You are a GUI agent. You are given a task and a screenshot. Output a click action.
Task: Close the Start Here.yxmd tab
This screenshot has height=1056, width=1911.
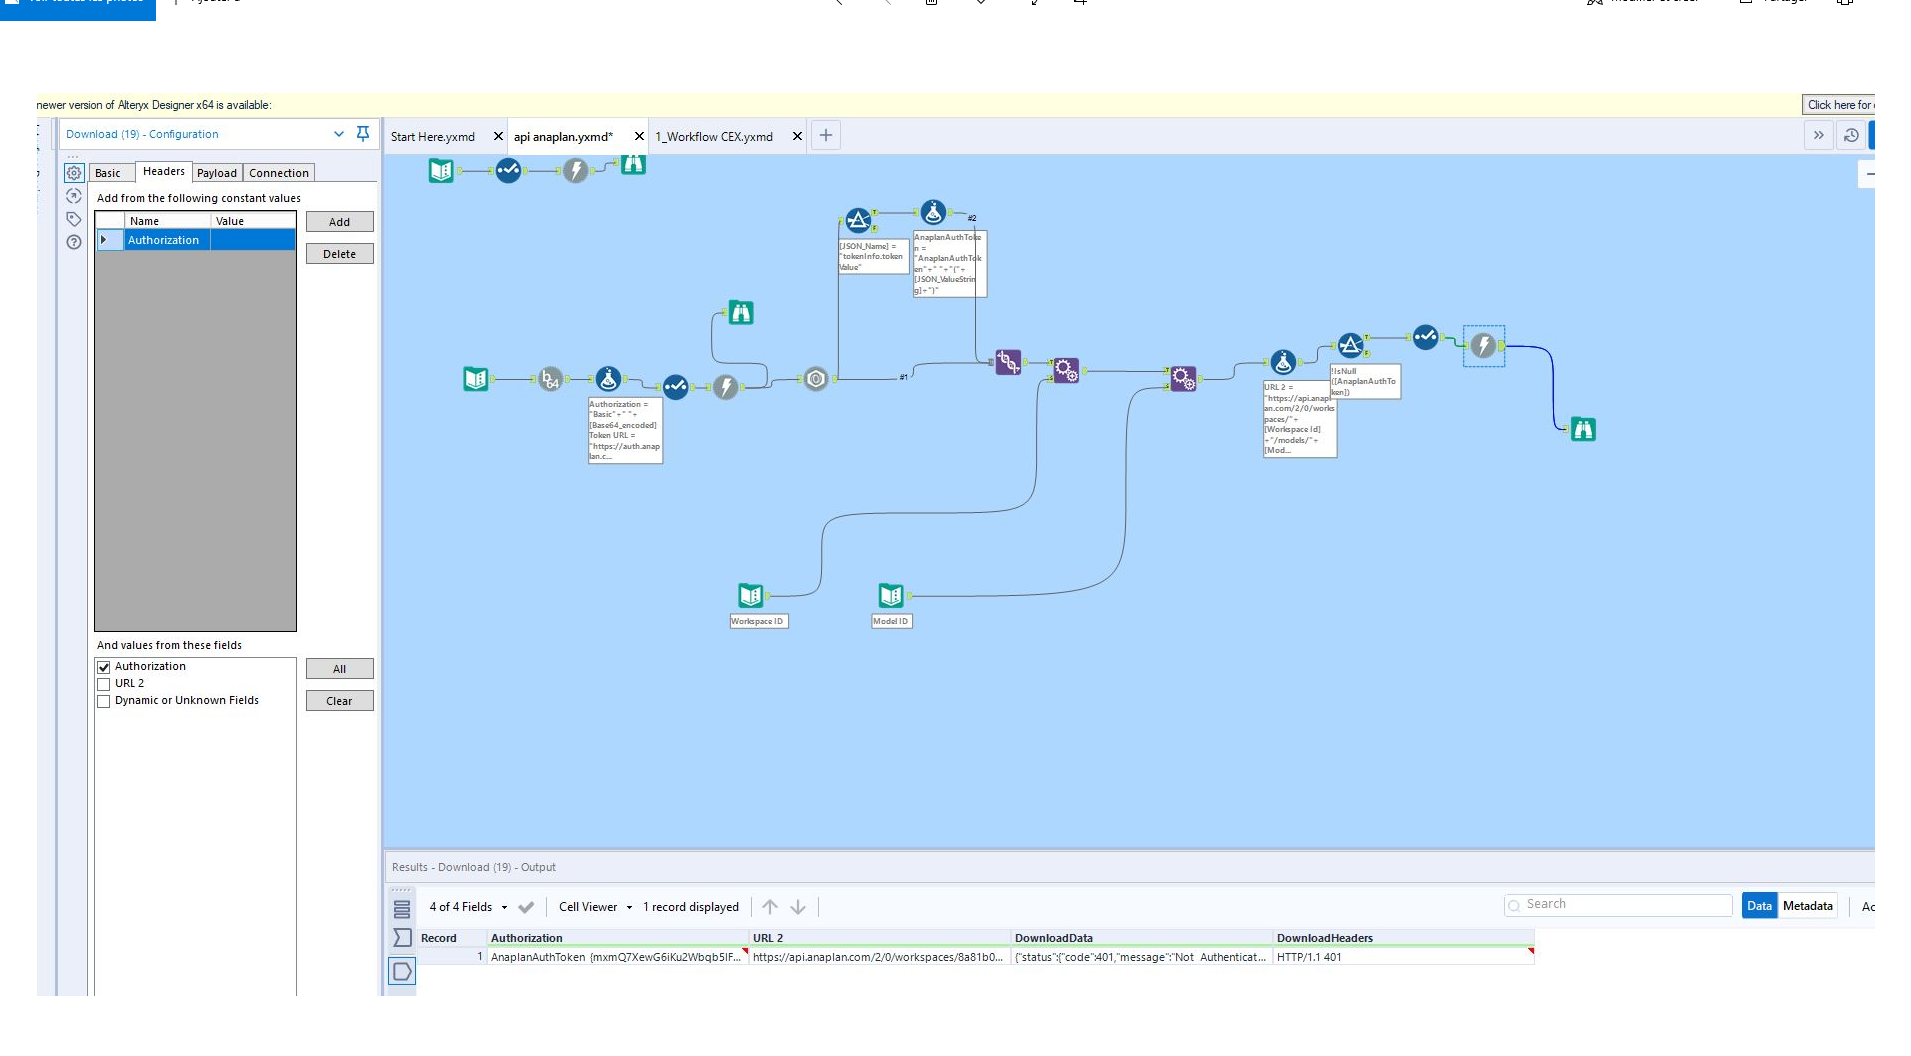(498, 136)
